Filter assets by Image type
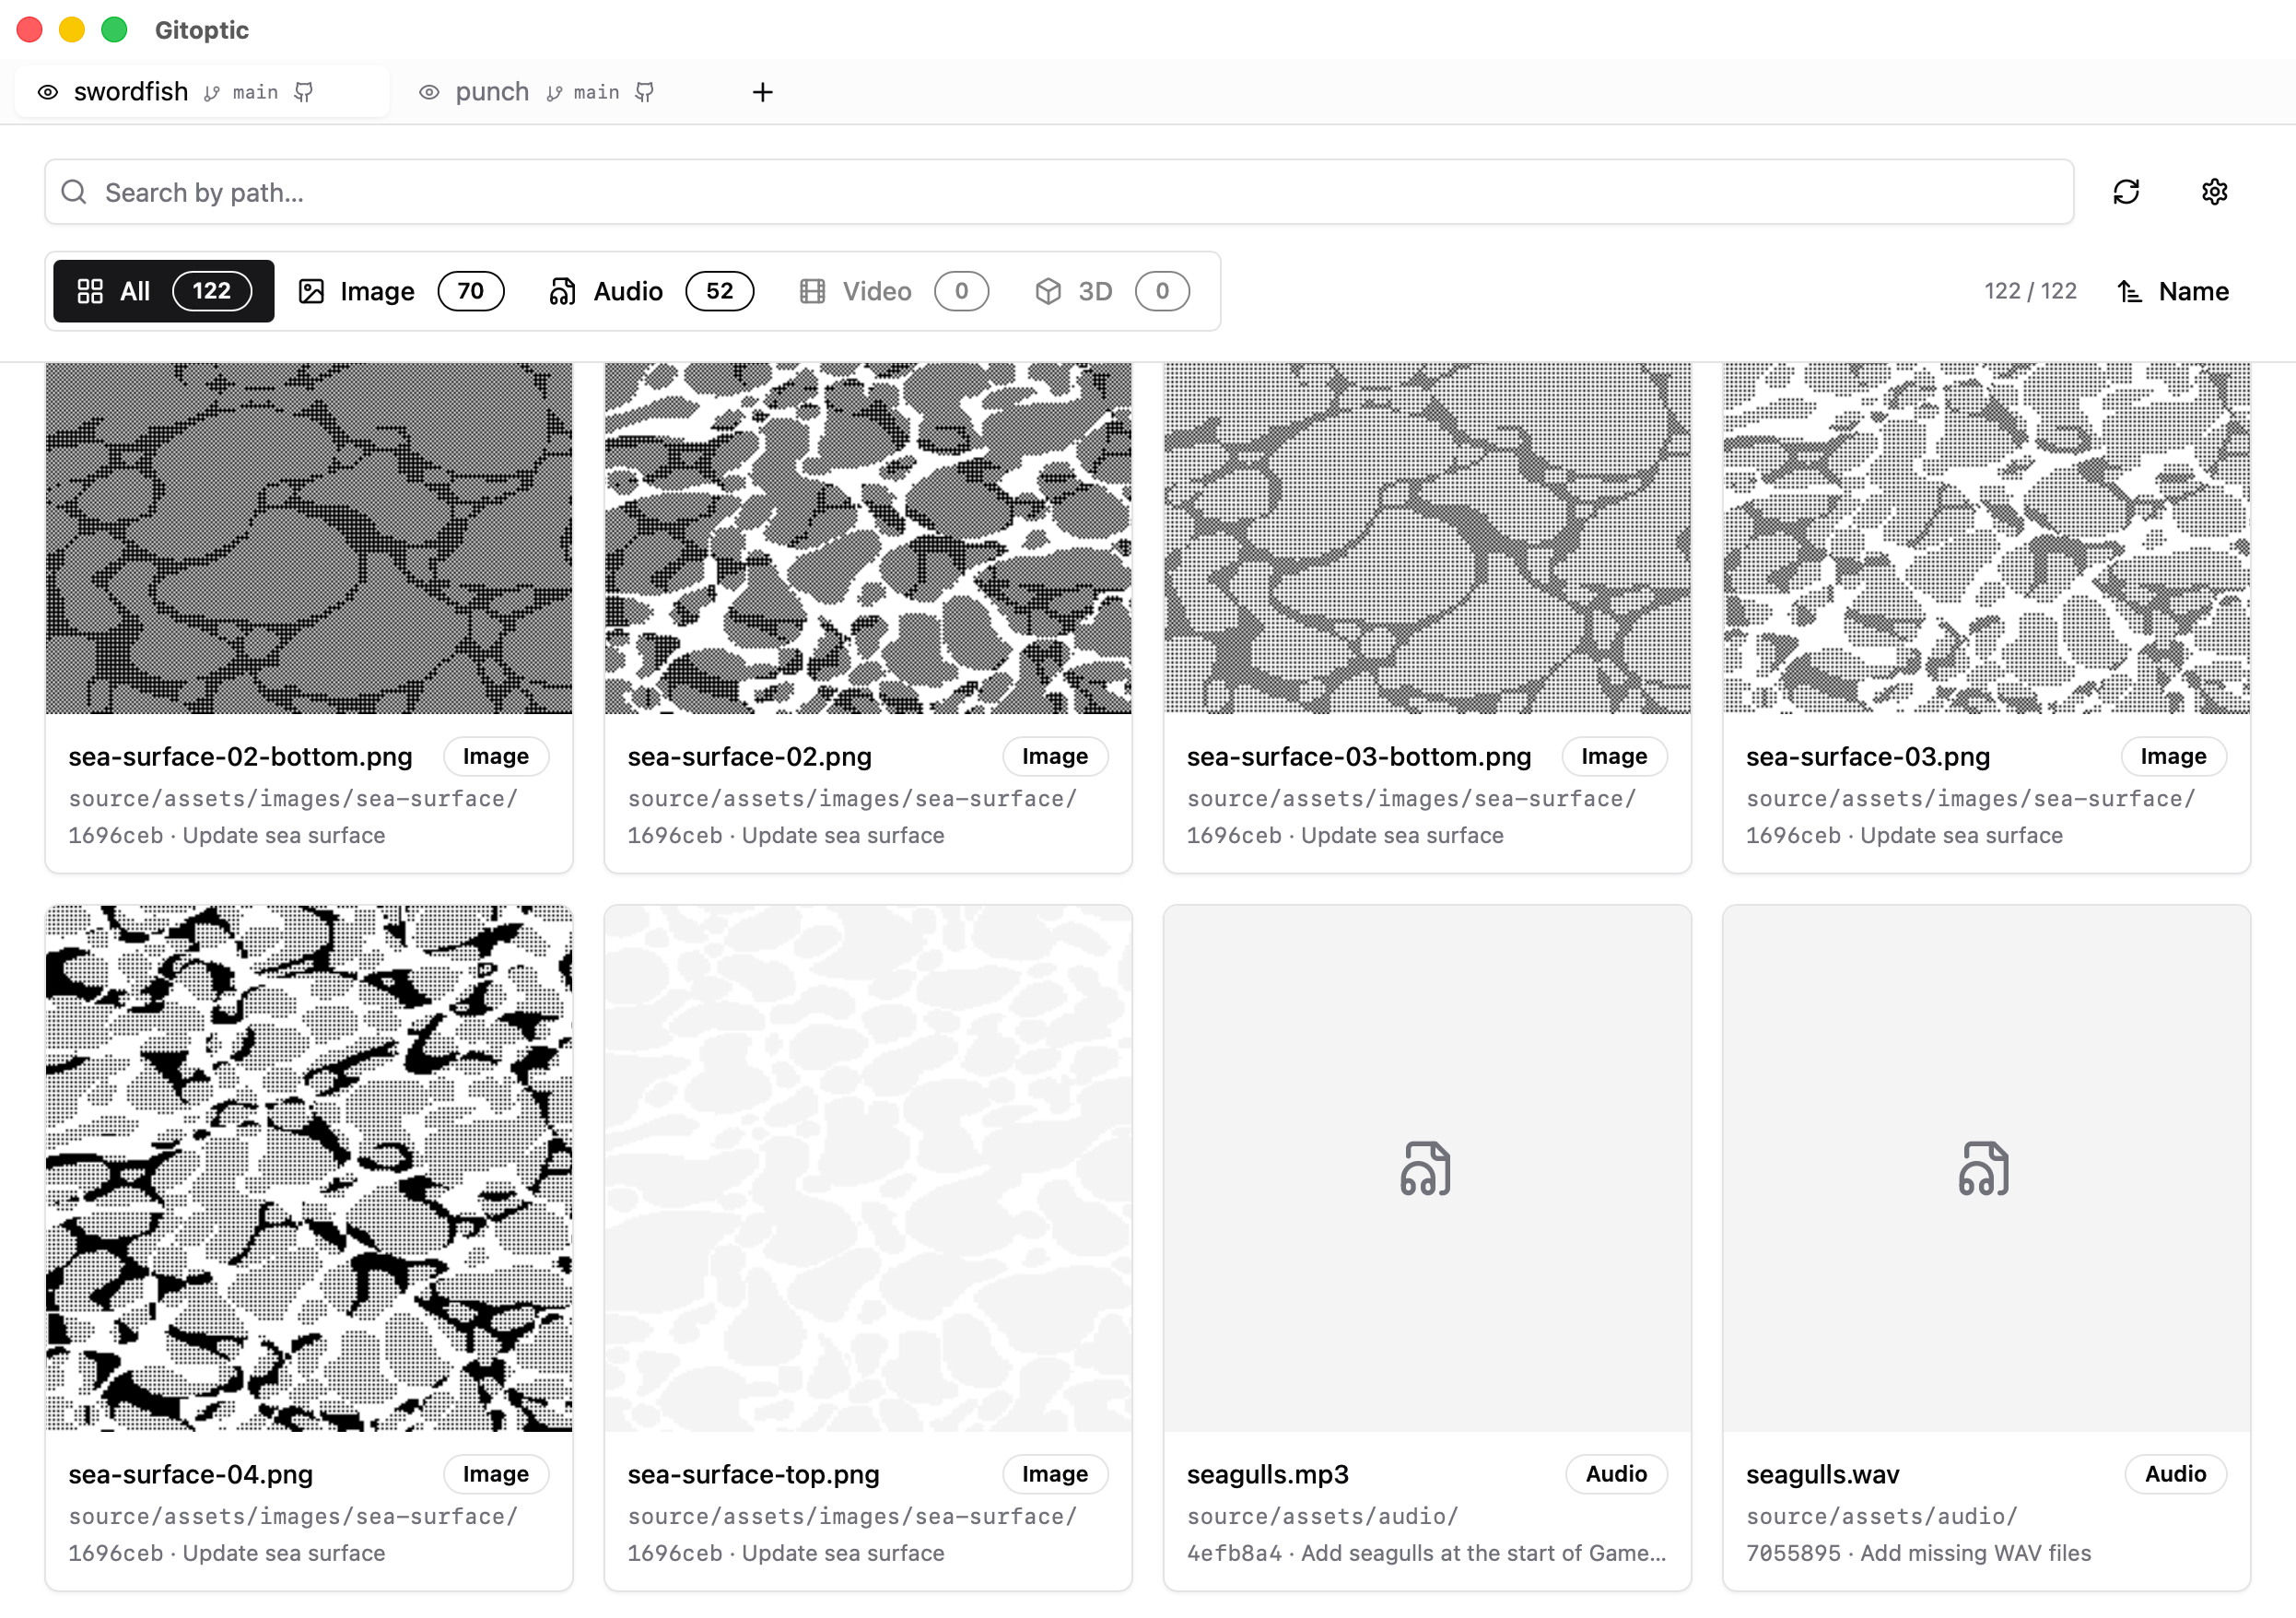The height and width of the screenshot is (1618, 2296). 401,291
